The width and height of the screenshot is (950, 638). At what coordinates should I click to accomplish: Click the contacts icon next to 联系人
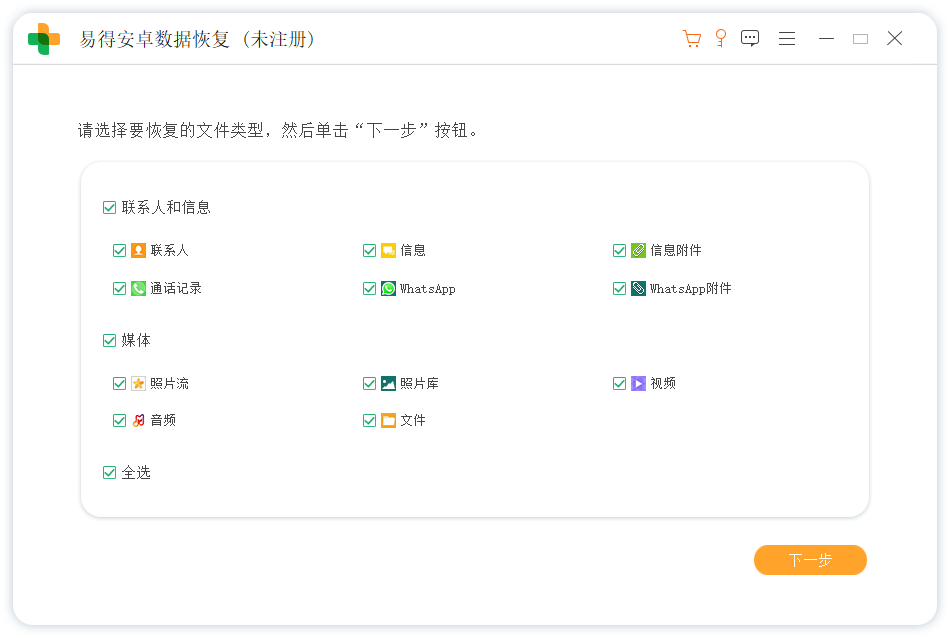point(137,250)
